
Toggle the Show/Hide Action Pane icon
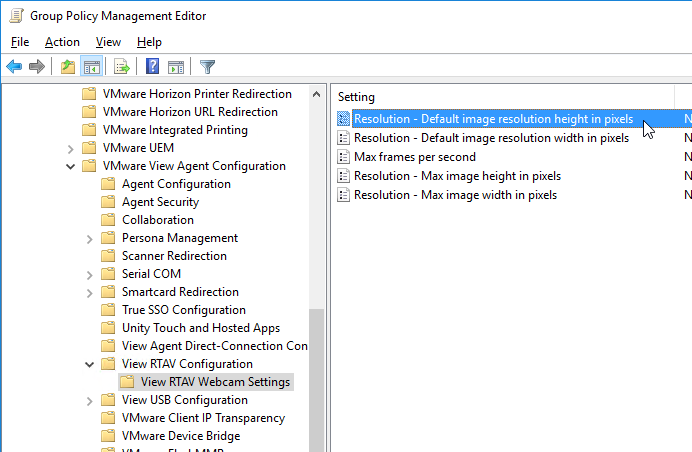[x=176, y=67]
